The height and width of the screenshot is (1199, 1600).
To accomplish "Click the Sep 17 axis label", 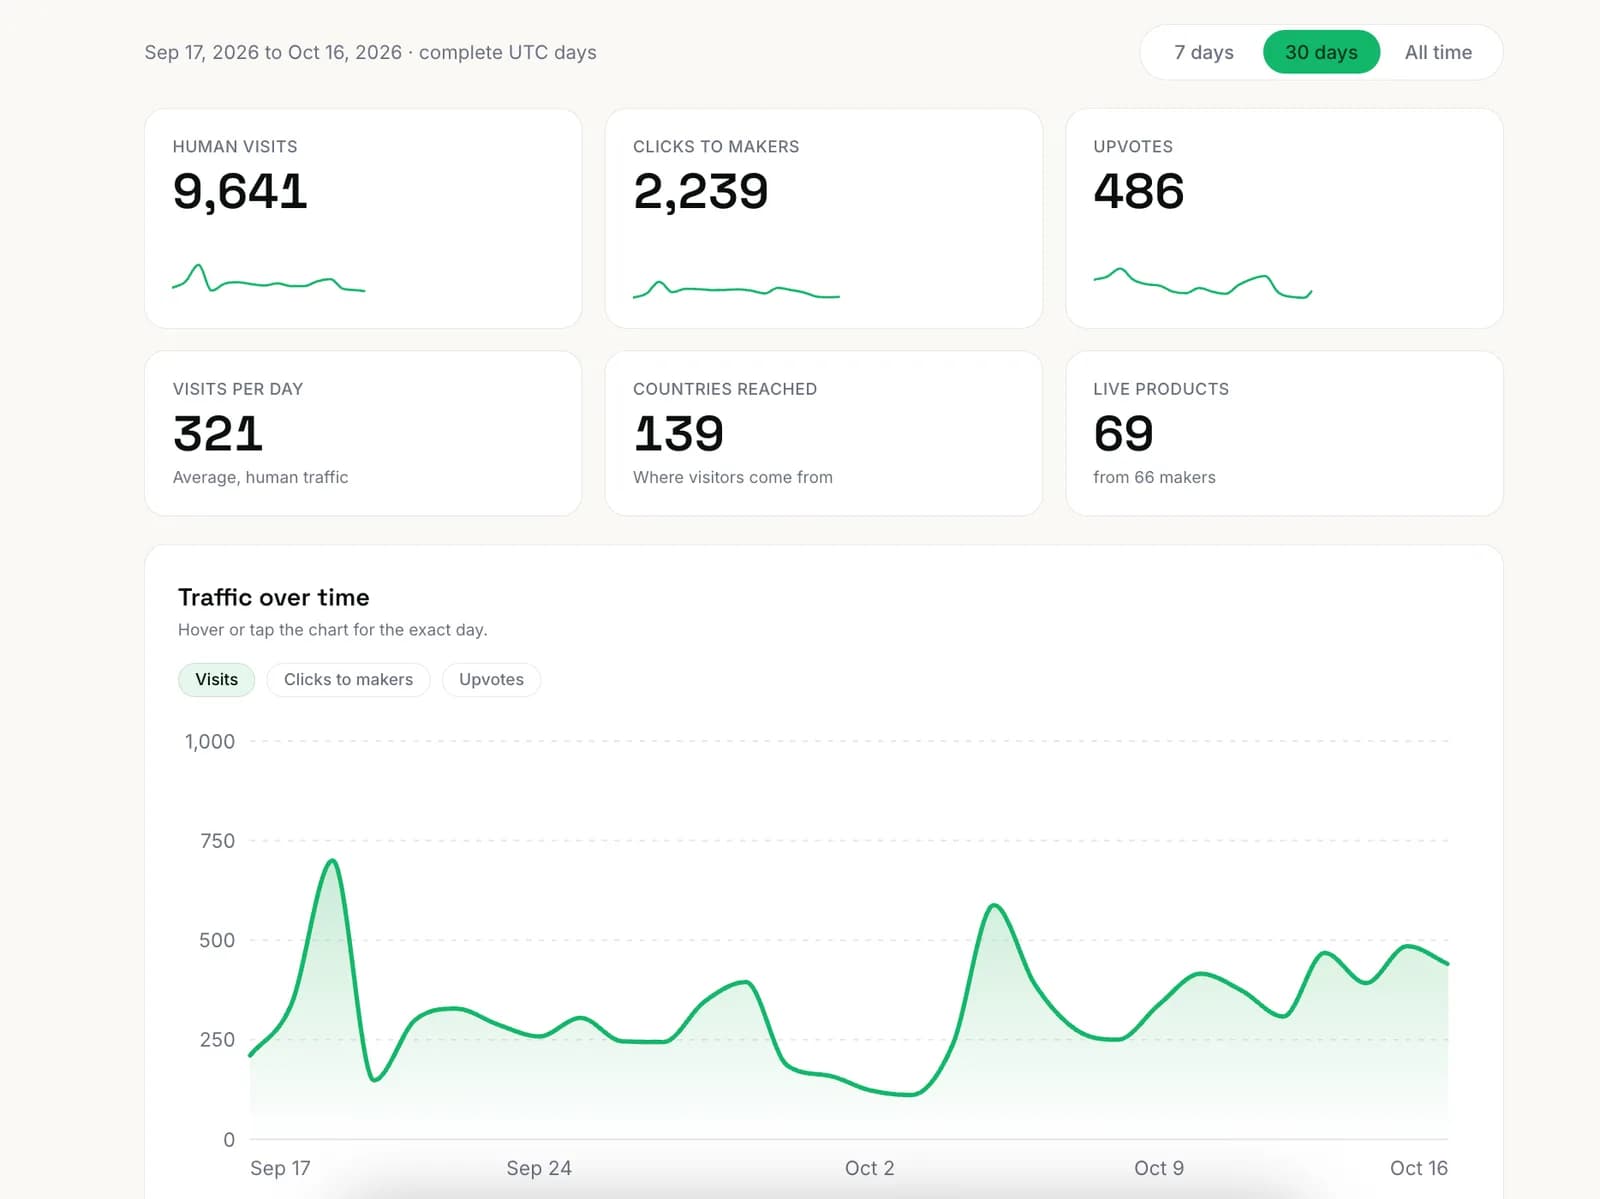I will coord(280,1168).
